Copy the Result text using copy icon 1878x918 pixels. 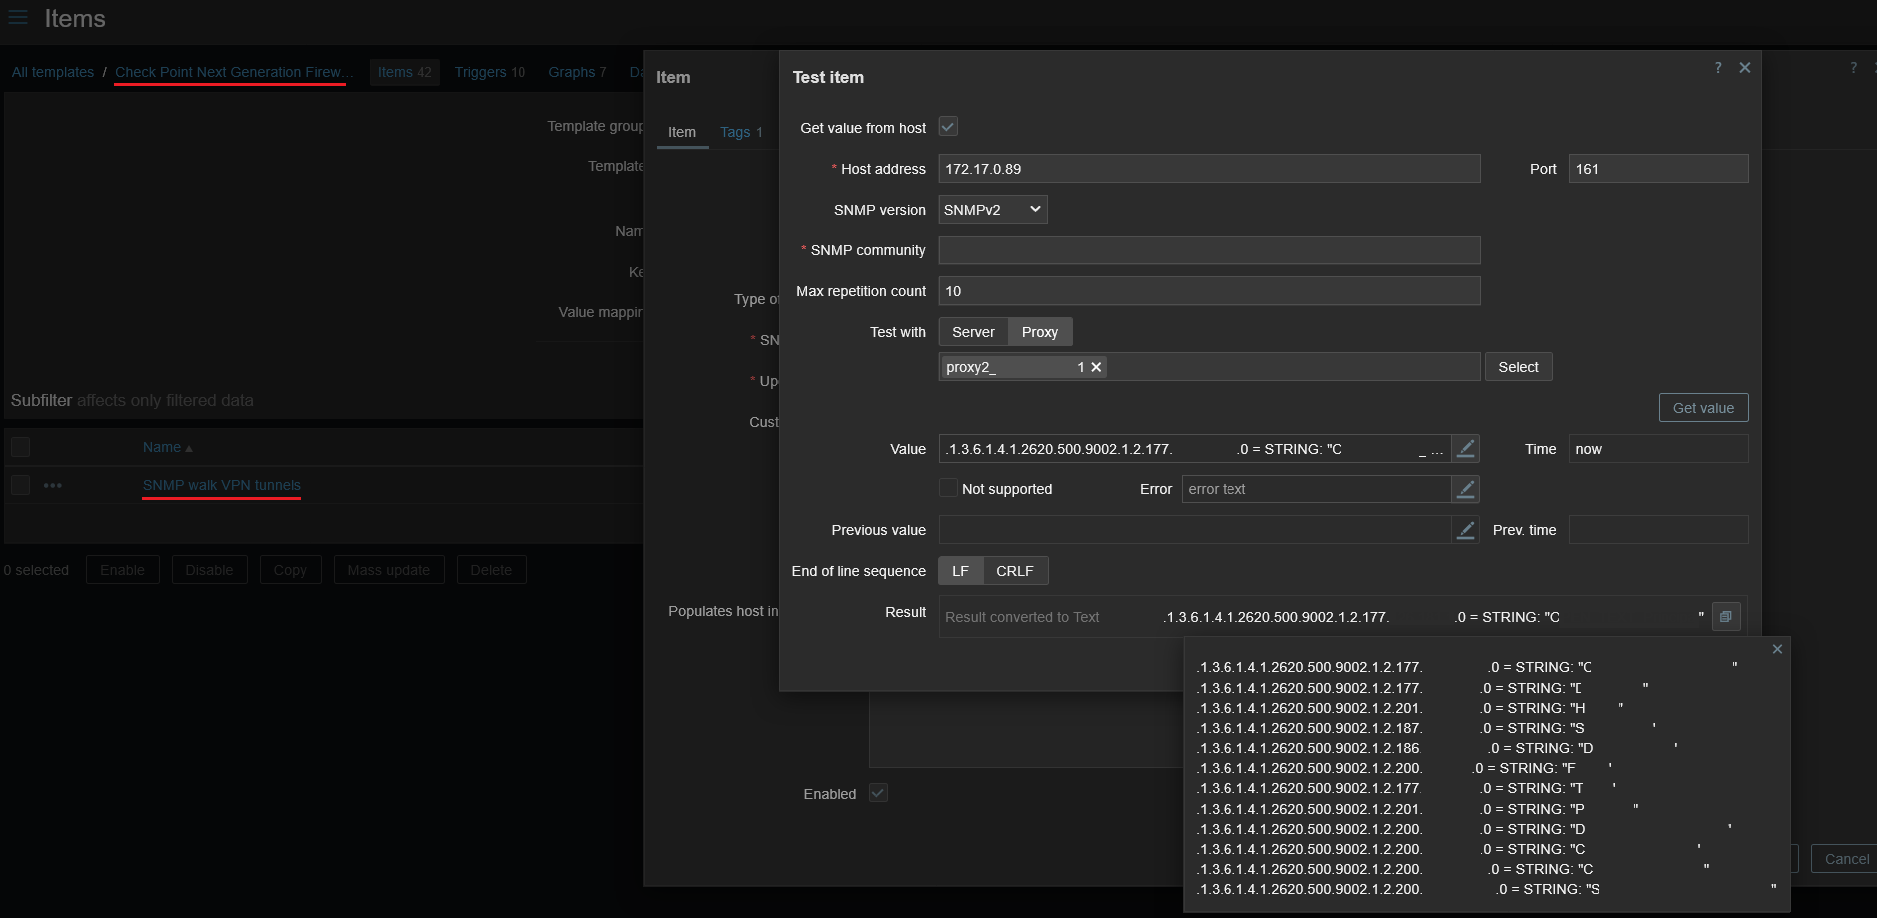coord(1725,617)
